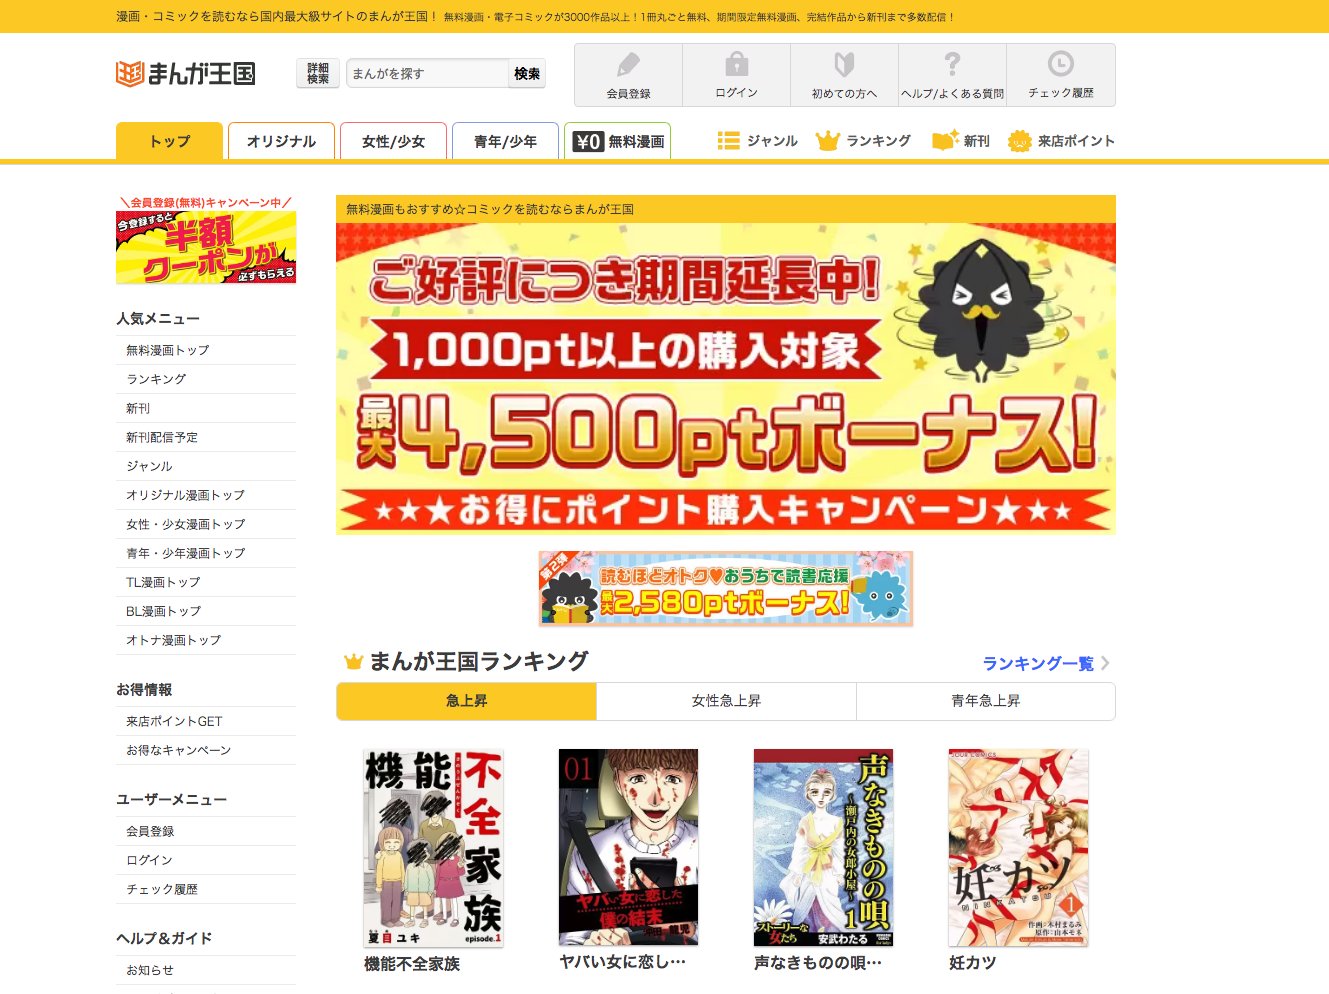The height and width of the screenshot is (994, 1329).
Task: Open 新刊 icon link
Action: (x=961, y=141)
